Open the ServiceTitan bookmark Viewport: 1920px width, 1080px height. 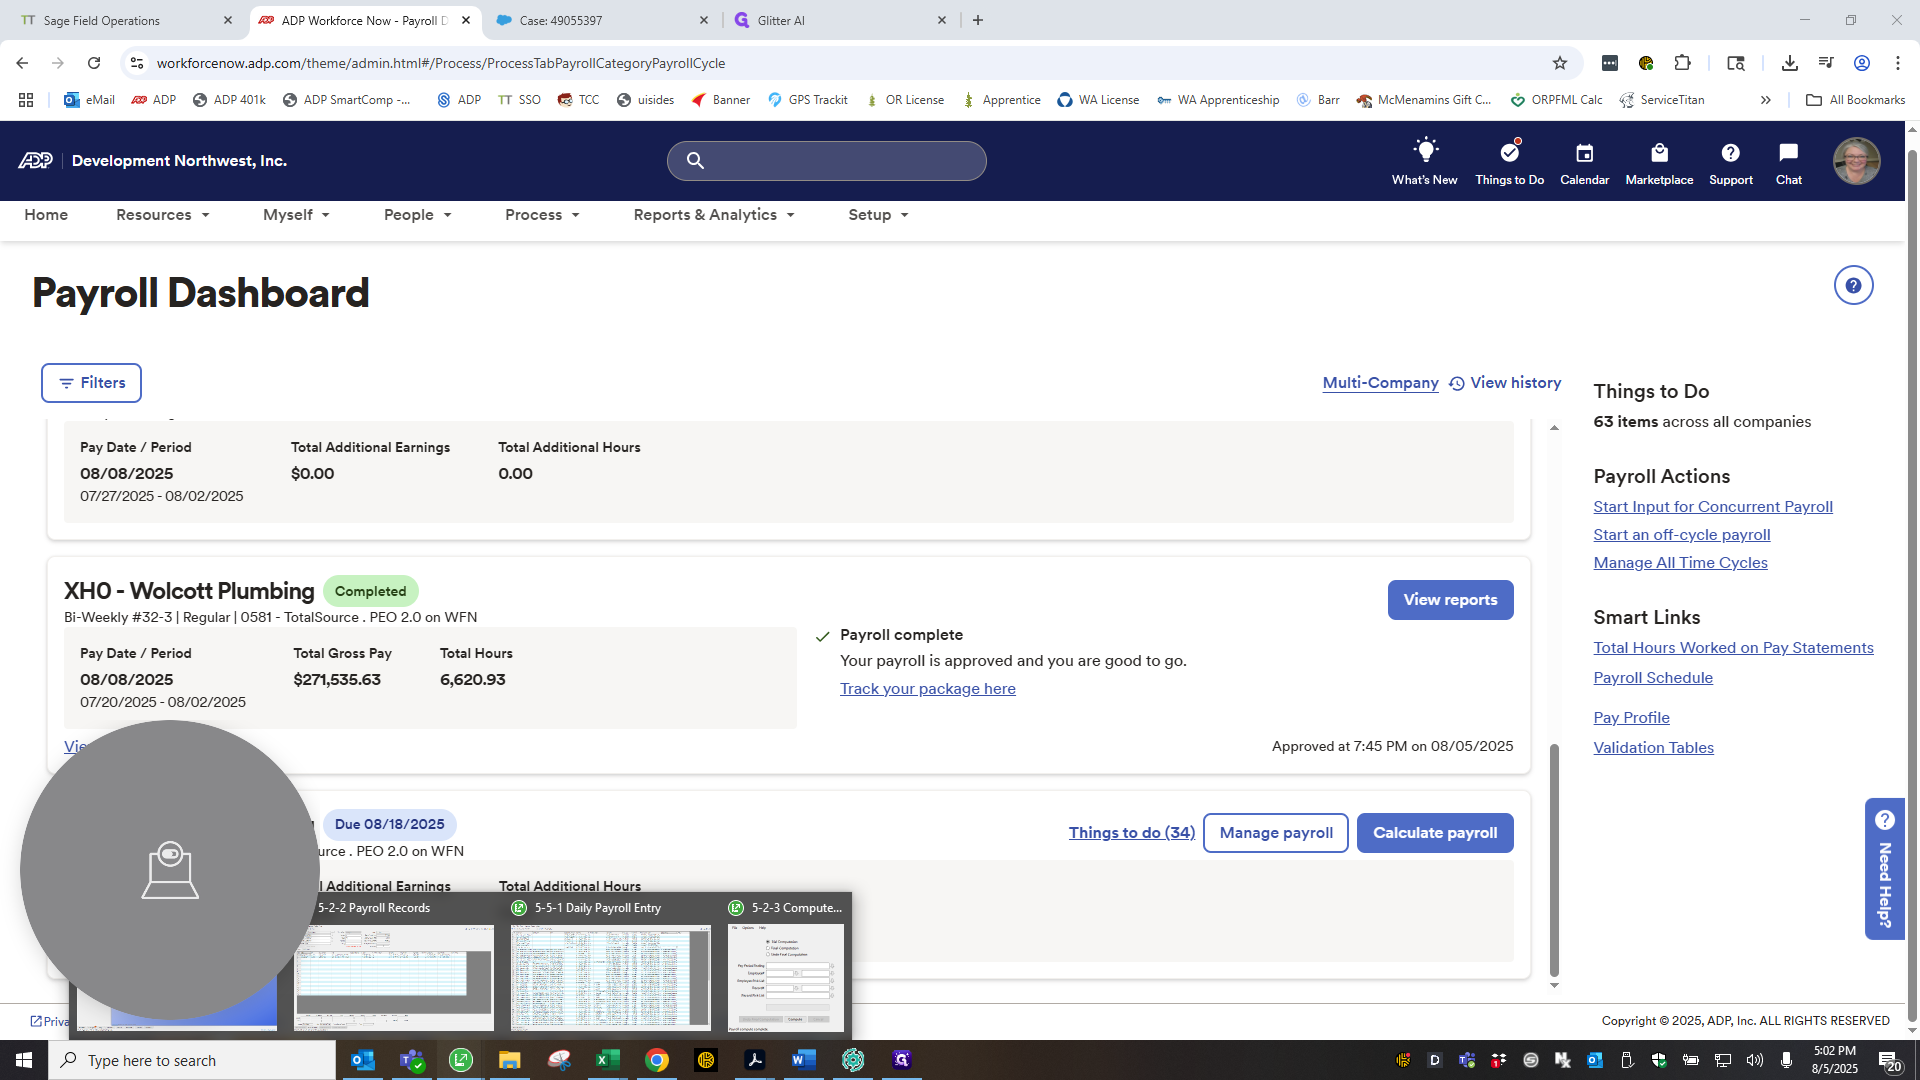1661,100
